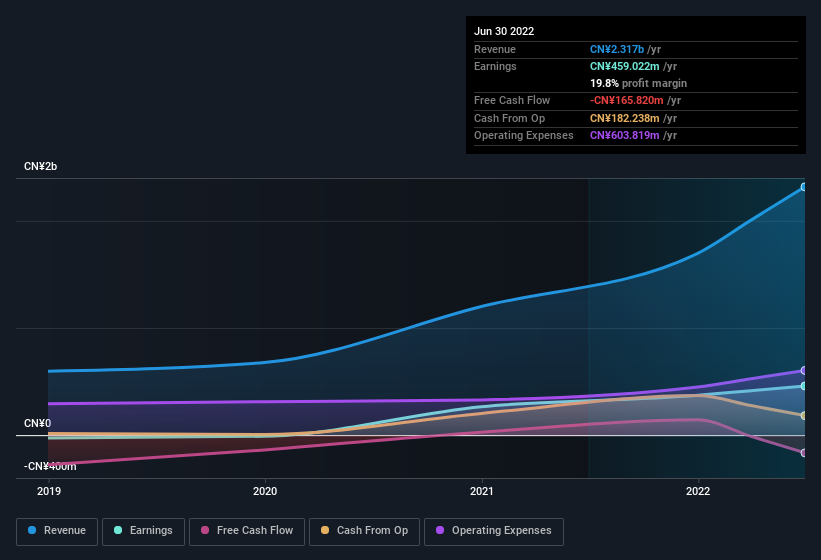Click the 2020 x-axis label
Image resolution: width=821 pixels, height=560 pixels.
[x=265, y=491]
